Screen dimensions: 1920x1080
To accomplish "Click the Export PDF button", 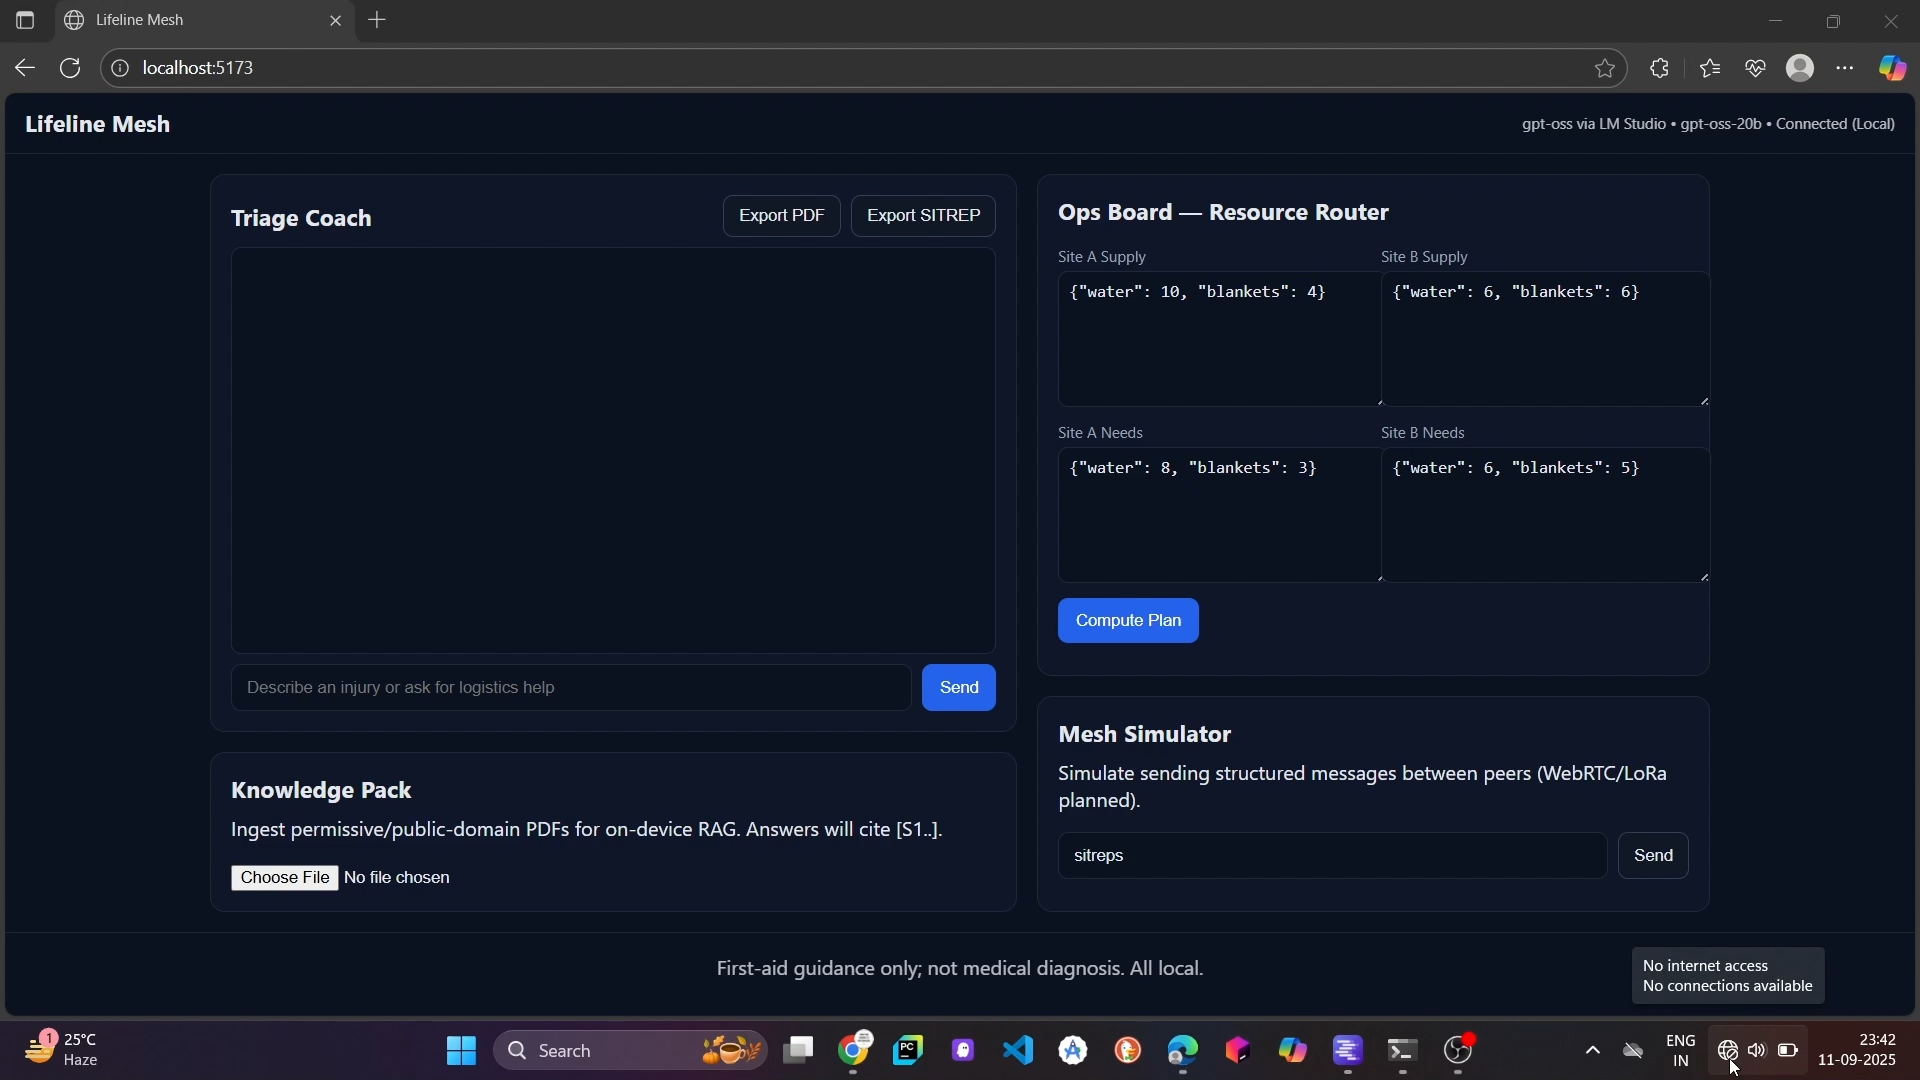I will [x=781, y=216].
